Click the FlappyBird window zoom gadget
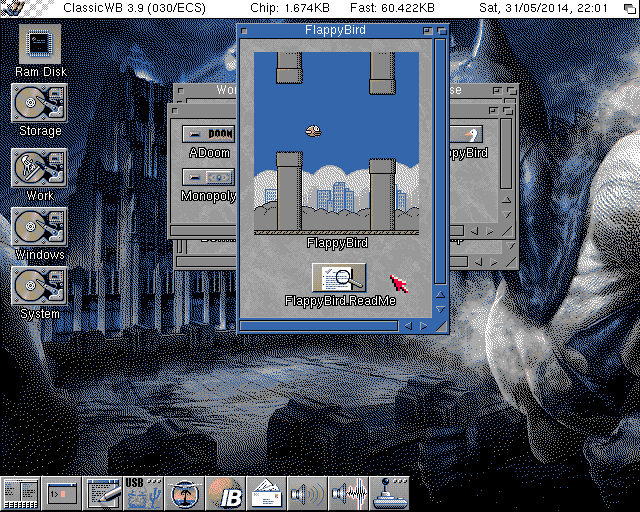The image size is (640, 512). (427, 31)
